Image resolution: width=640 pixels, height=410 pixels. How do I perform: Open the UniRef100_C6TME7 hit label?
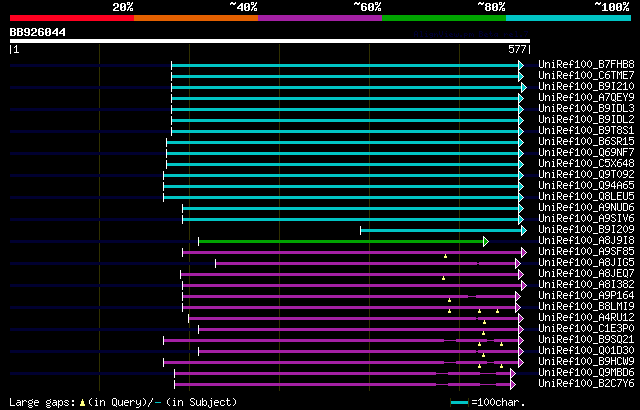586,75
